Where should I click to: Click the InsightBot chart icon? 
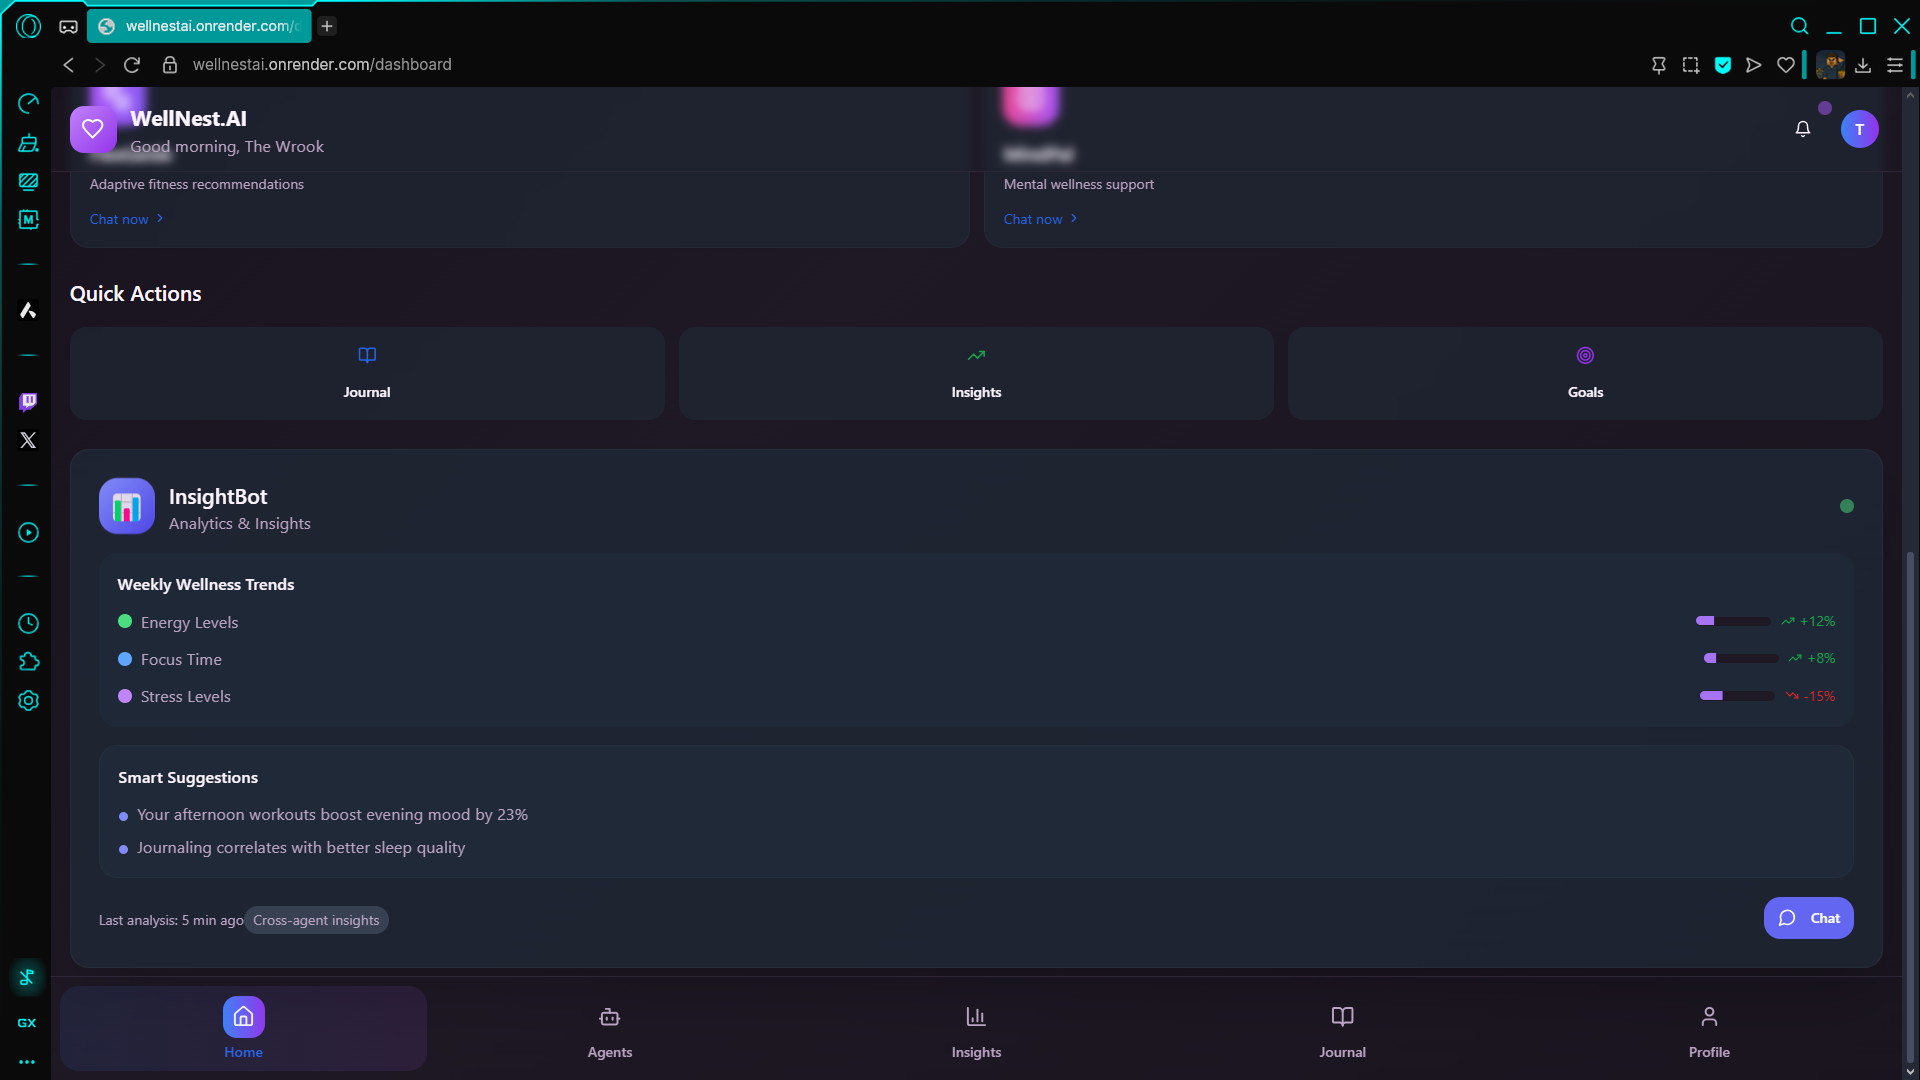pos(127,507)
